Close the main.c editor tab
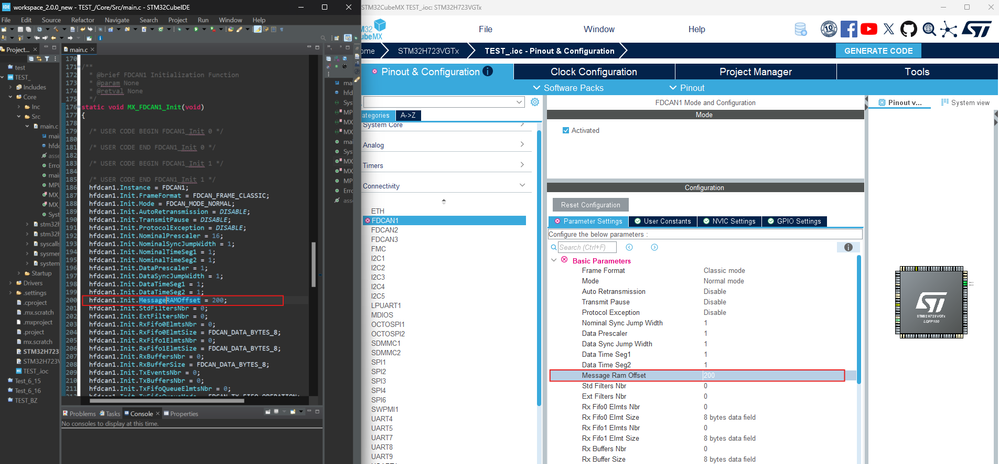 [92, 50]
